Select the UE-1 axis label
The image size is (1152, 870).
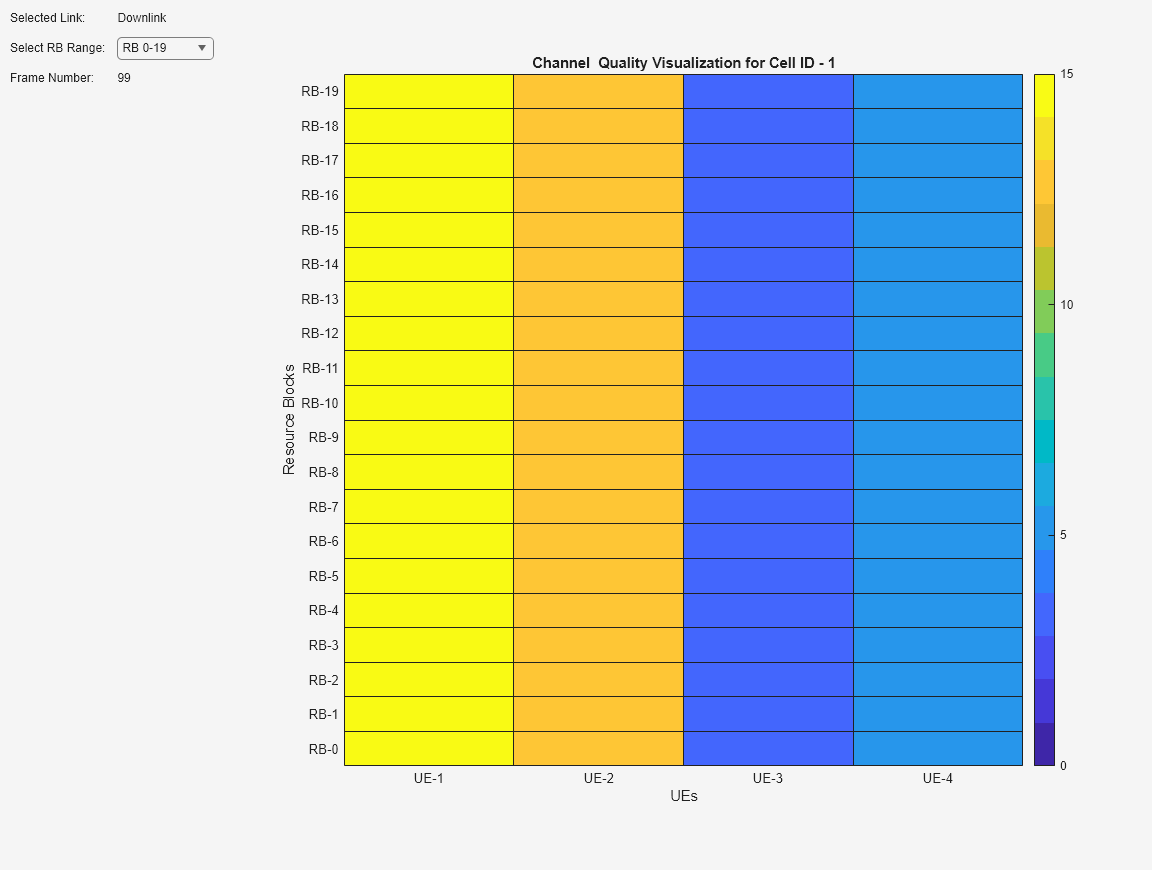coord(429,778)
